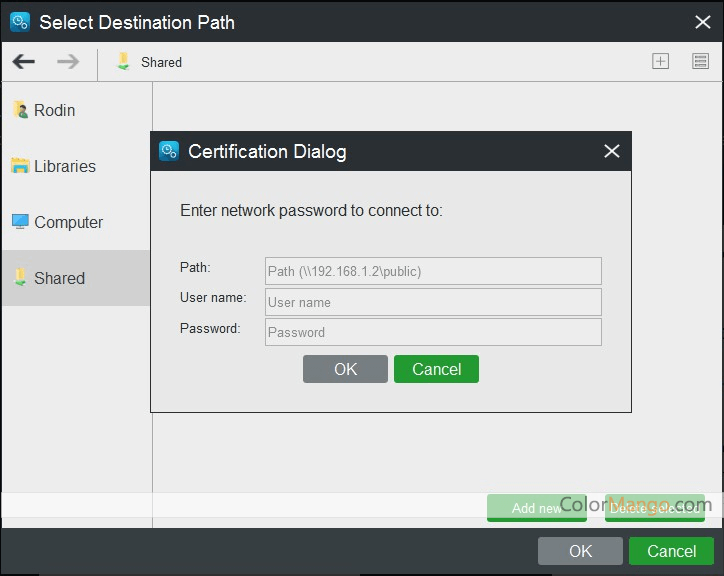Click the Certification Dialog title icon
Screen dimensions: 724x576
(169, 151)
